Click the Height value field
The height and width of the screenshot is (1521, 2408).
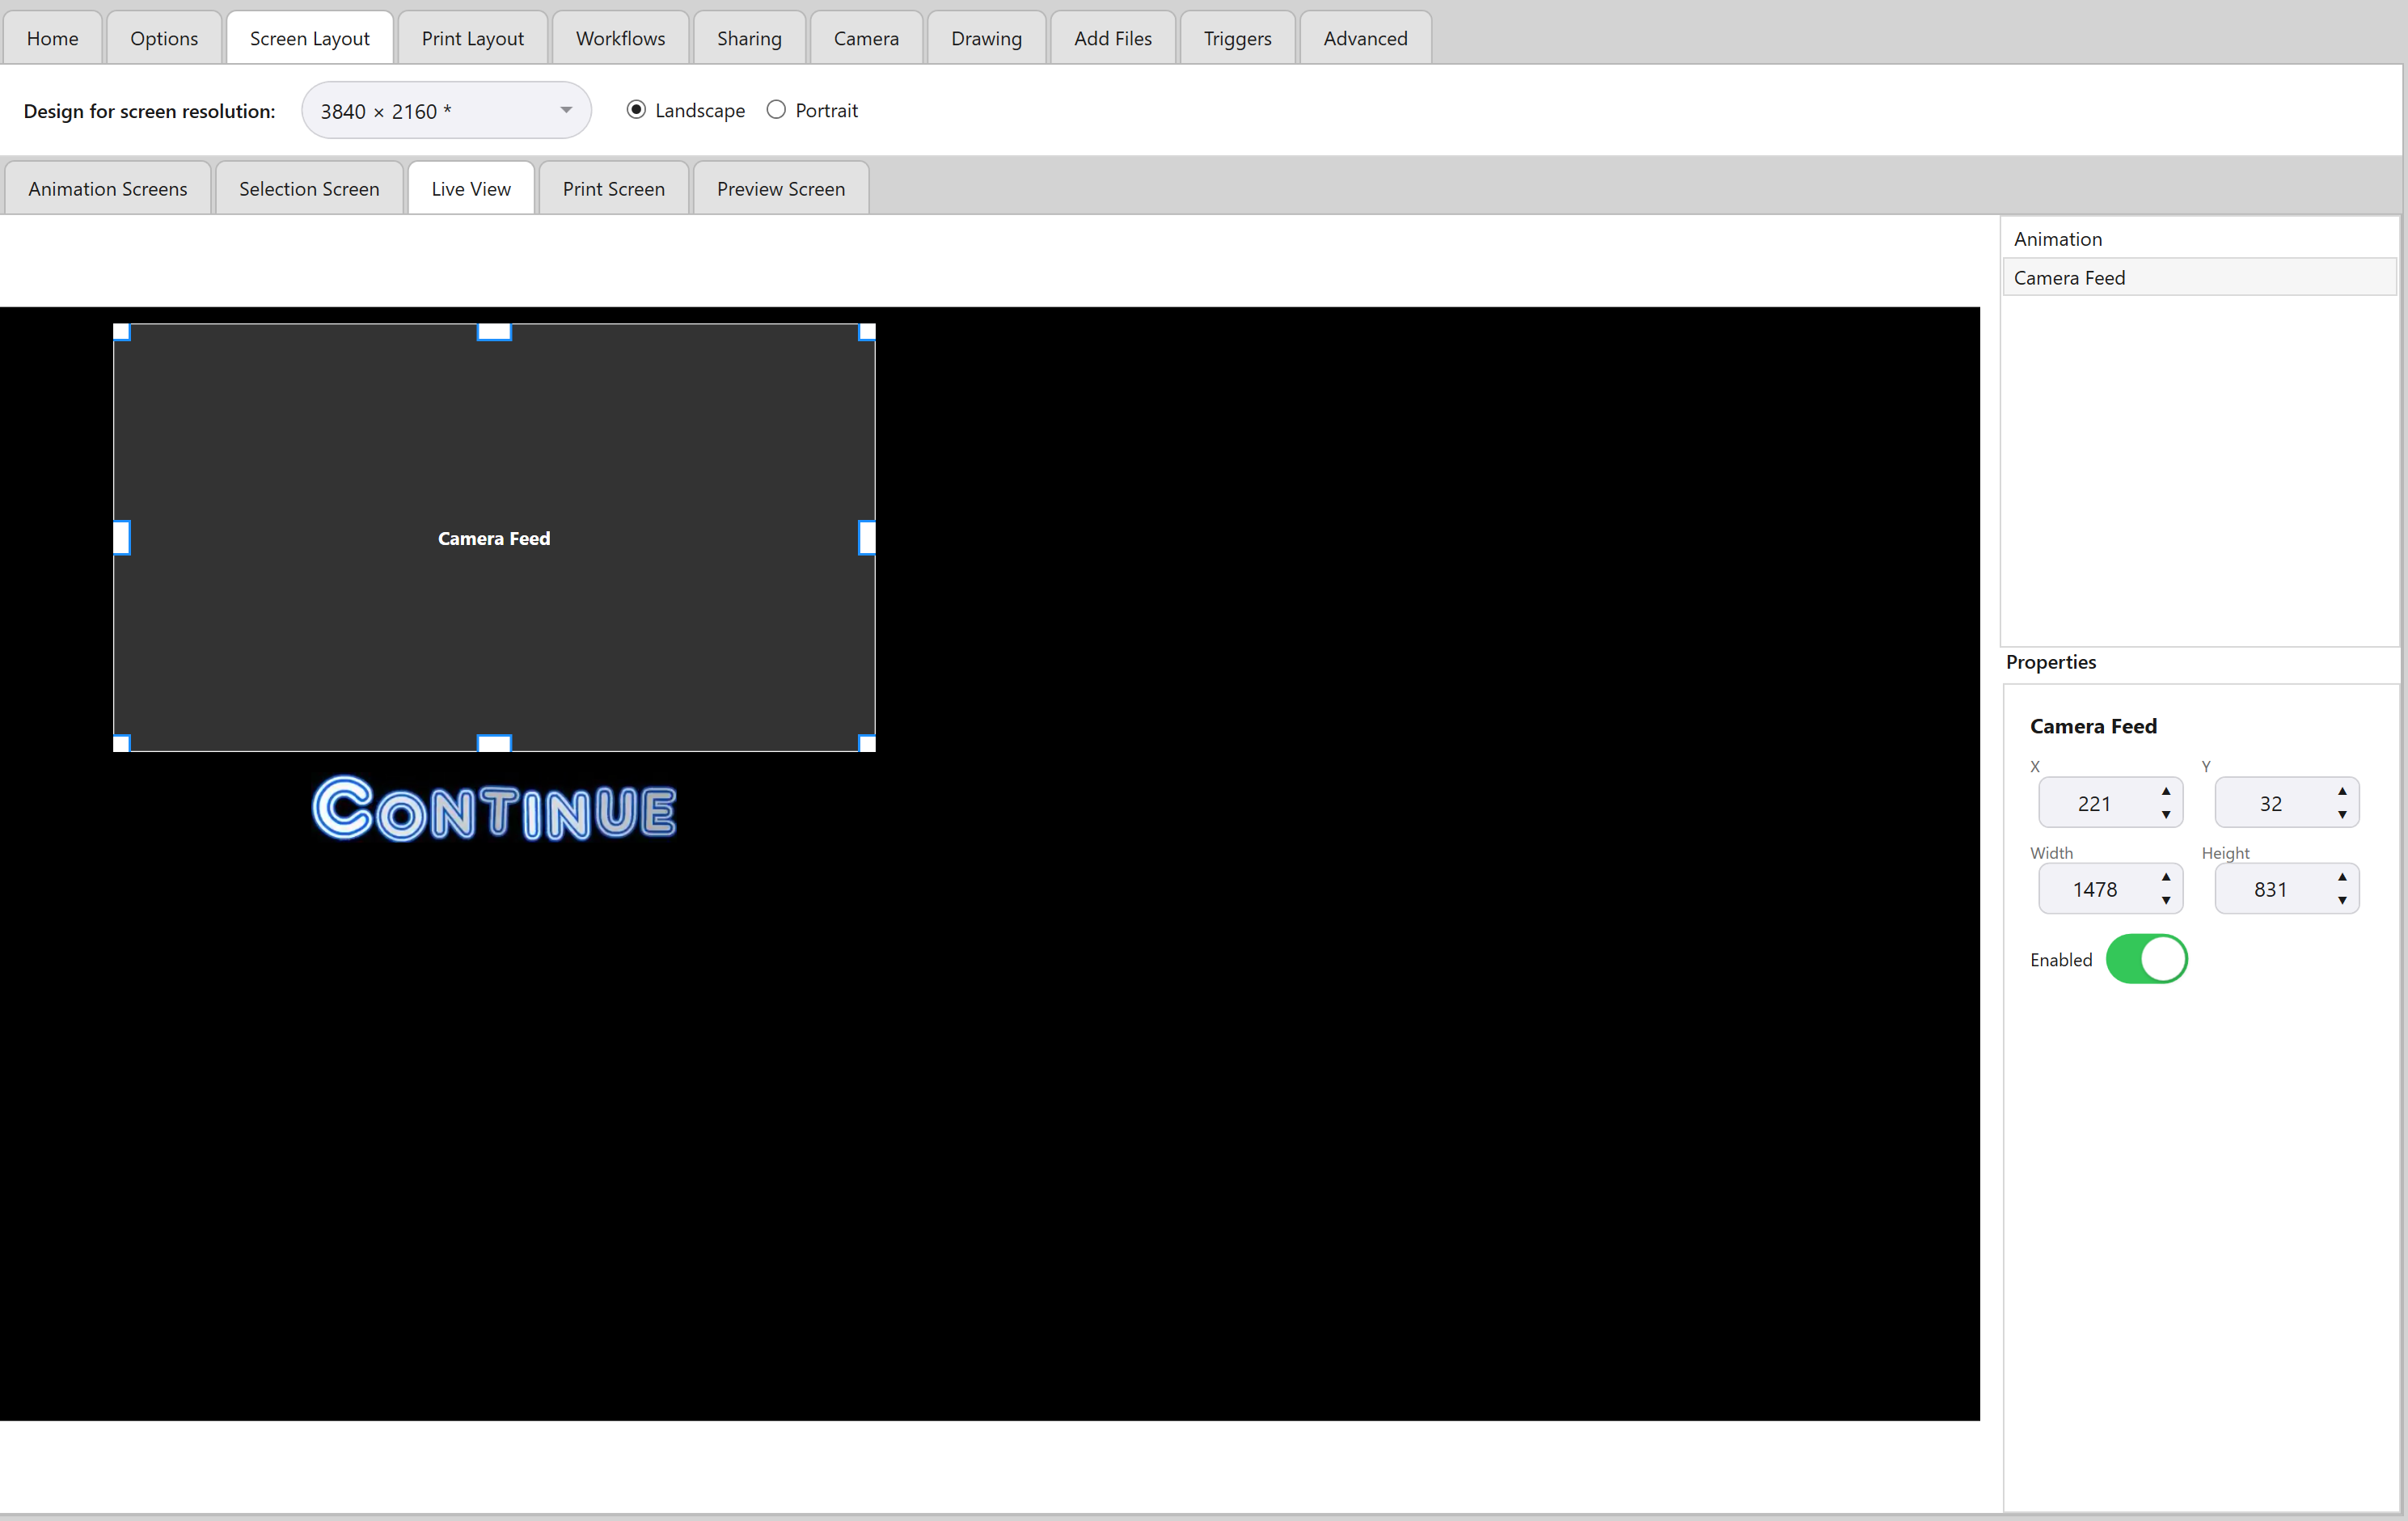(2271, 889)
